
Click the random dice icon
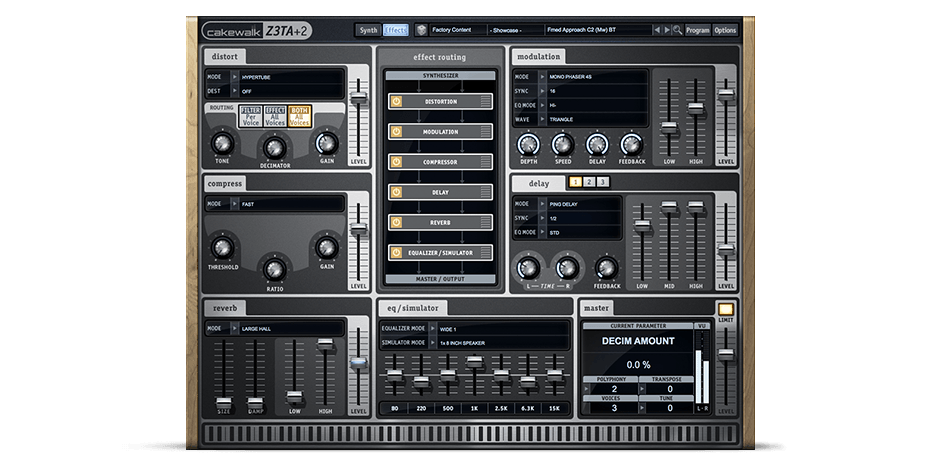421,30
